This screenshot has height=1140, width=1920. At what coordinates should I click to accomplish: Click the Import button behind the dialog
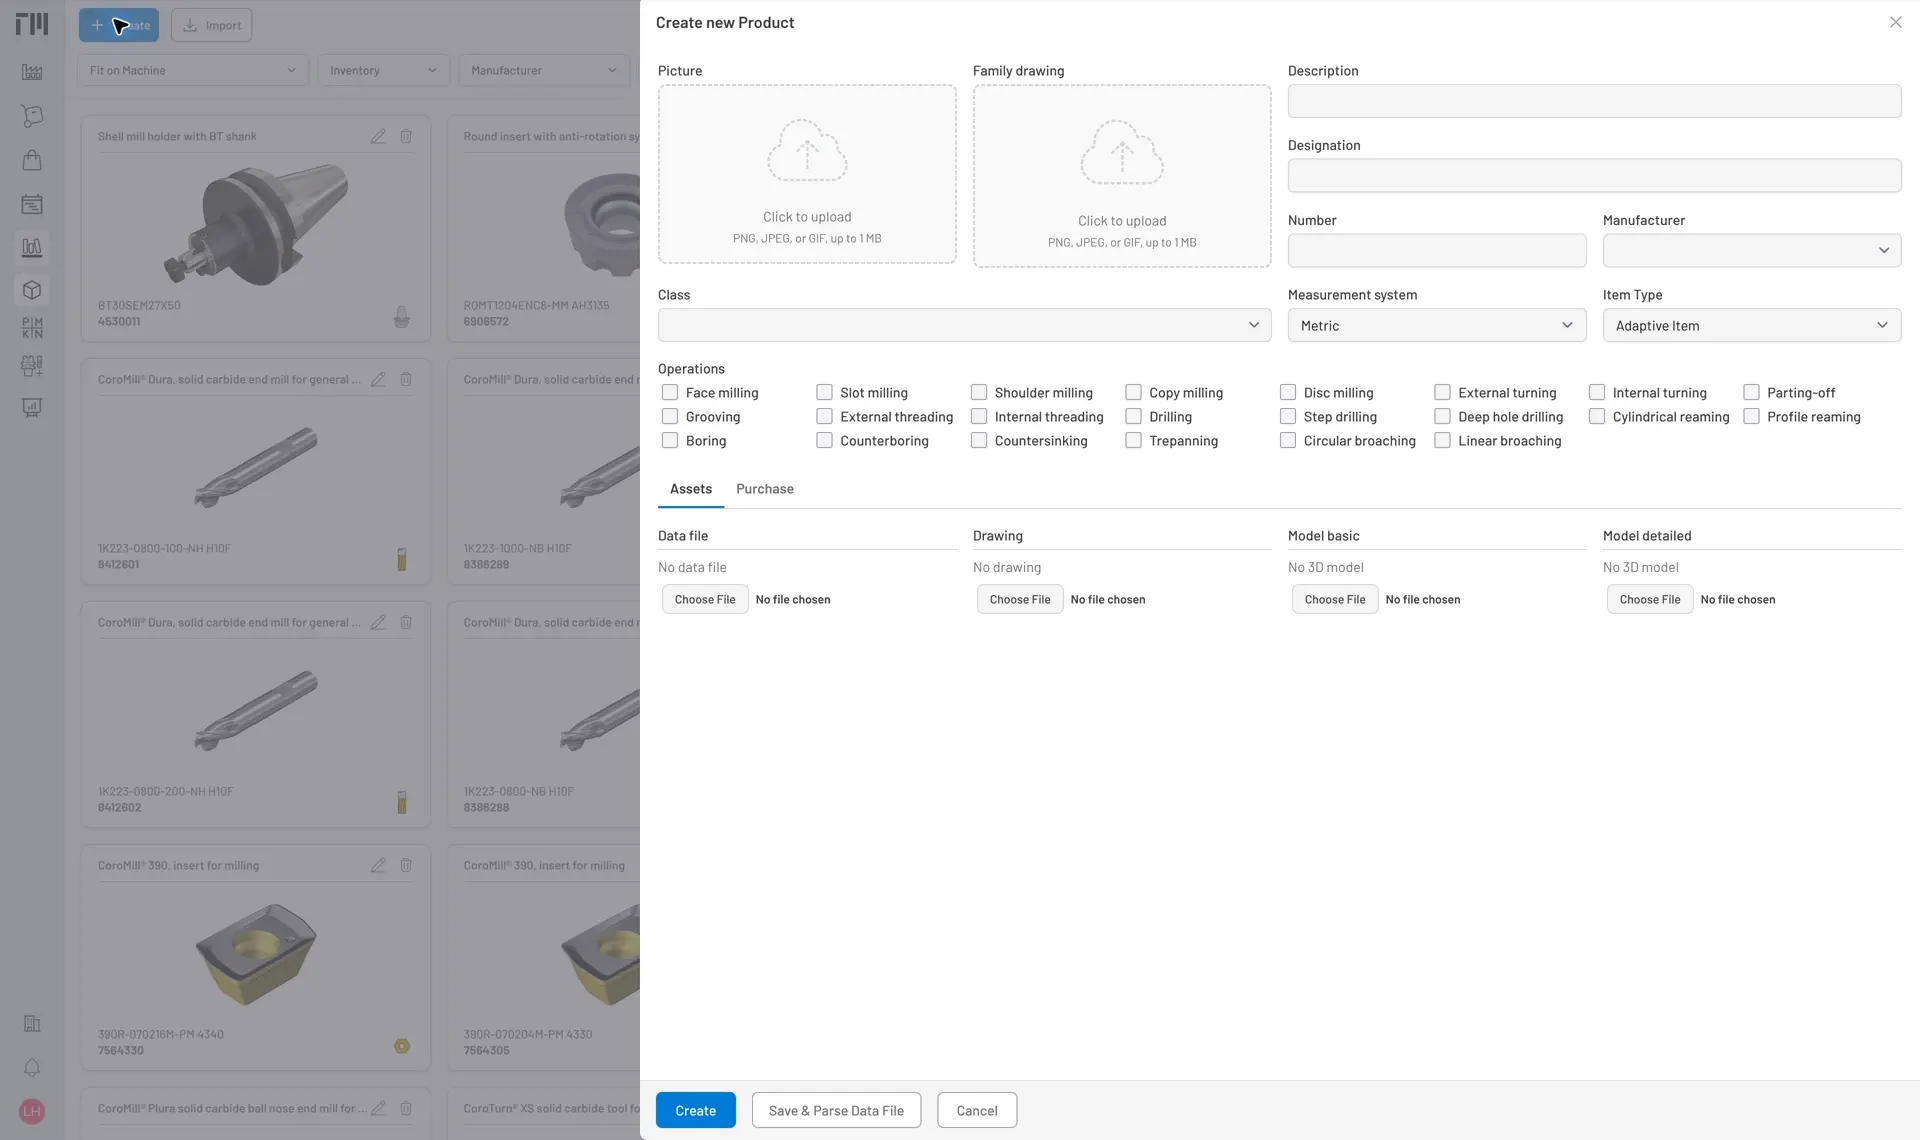pos(212,25)
